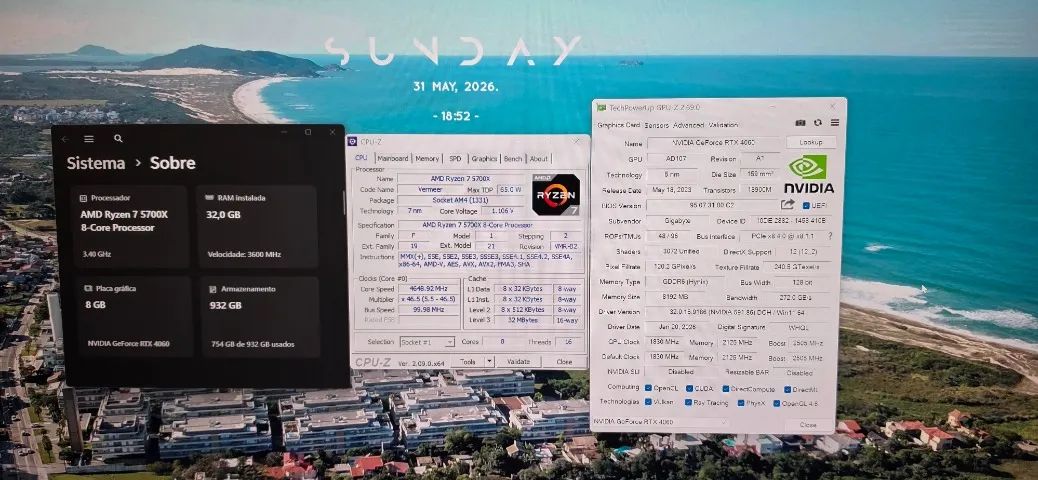Click the Lookup button in GPU-Z
1038x480 pixels.
pos(811,142)
